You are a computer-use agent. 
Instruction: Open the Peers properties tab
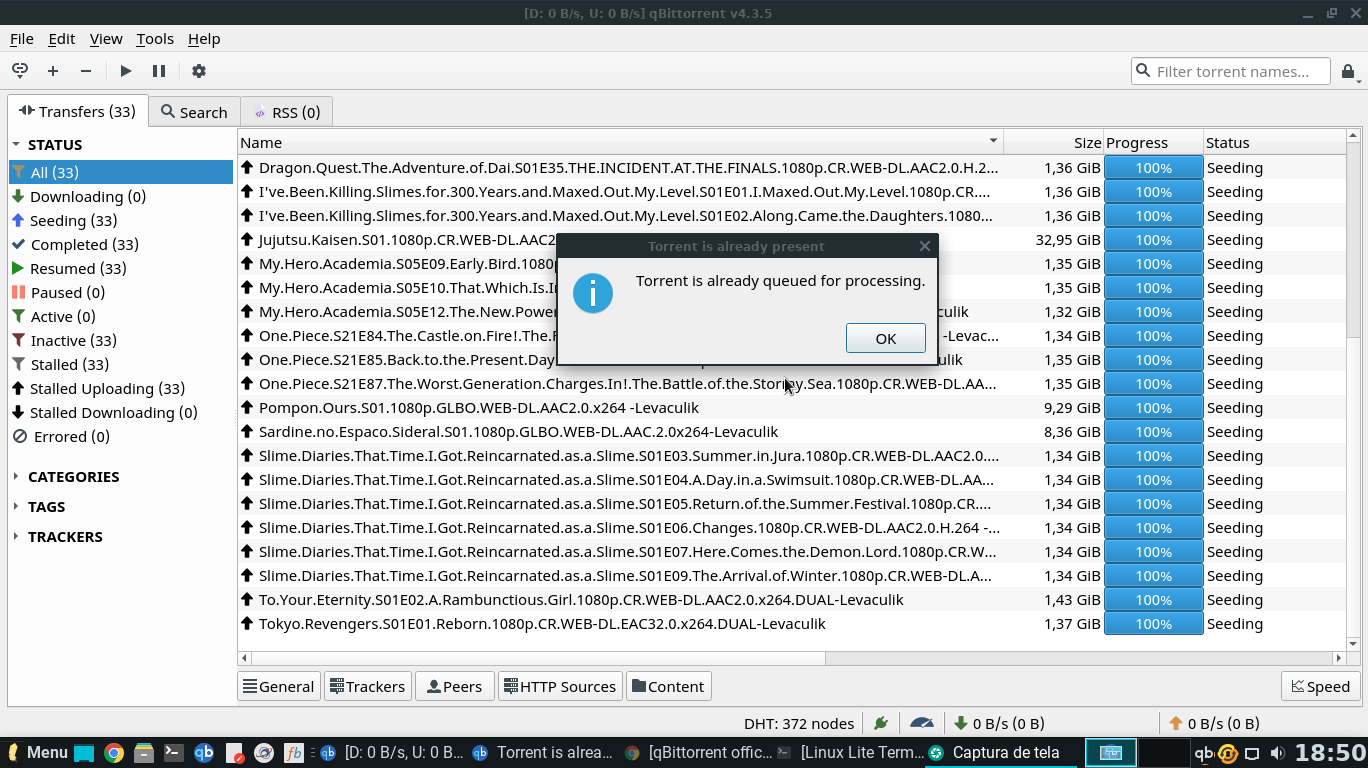click(x=455, y=686)
